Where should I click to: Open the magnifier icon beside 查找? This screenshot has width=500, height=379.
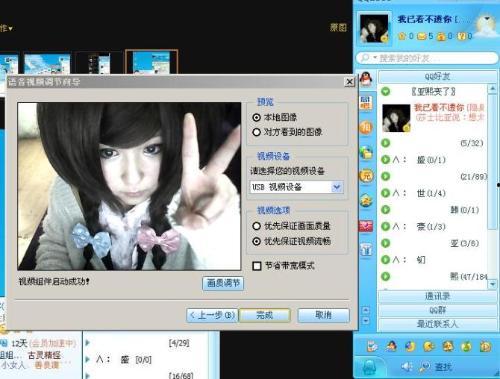point(424,367)
